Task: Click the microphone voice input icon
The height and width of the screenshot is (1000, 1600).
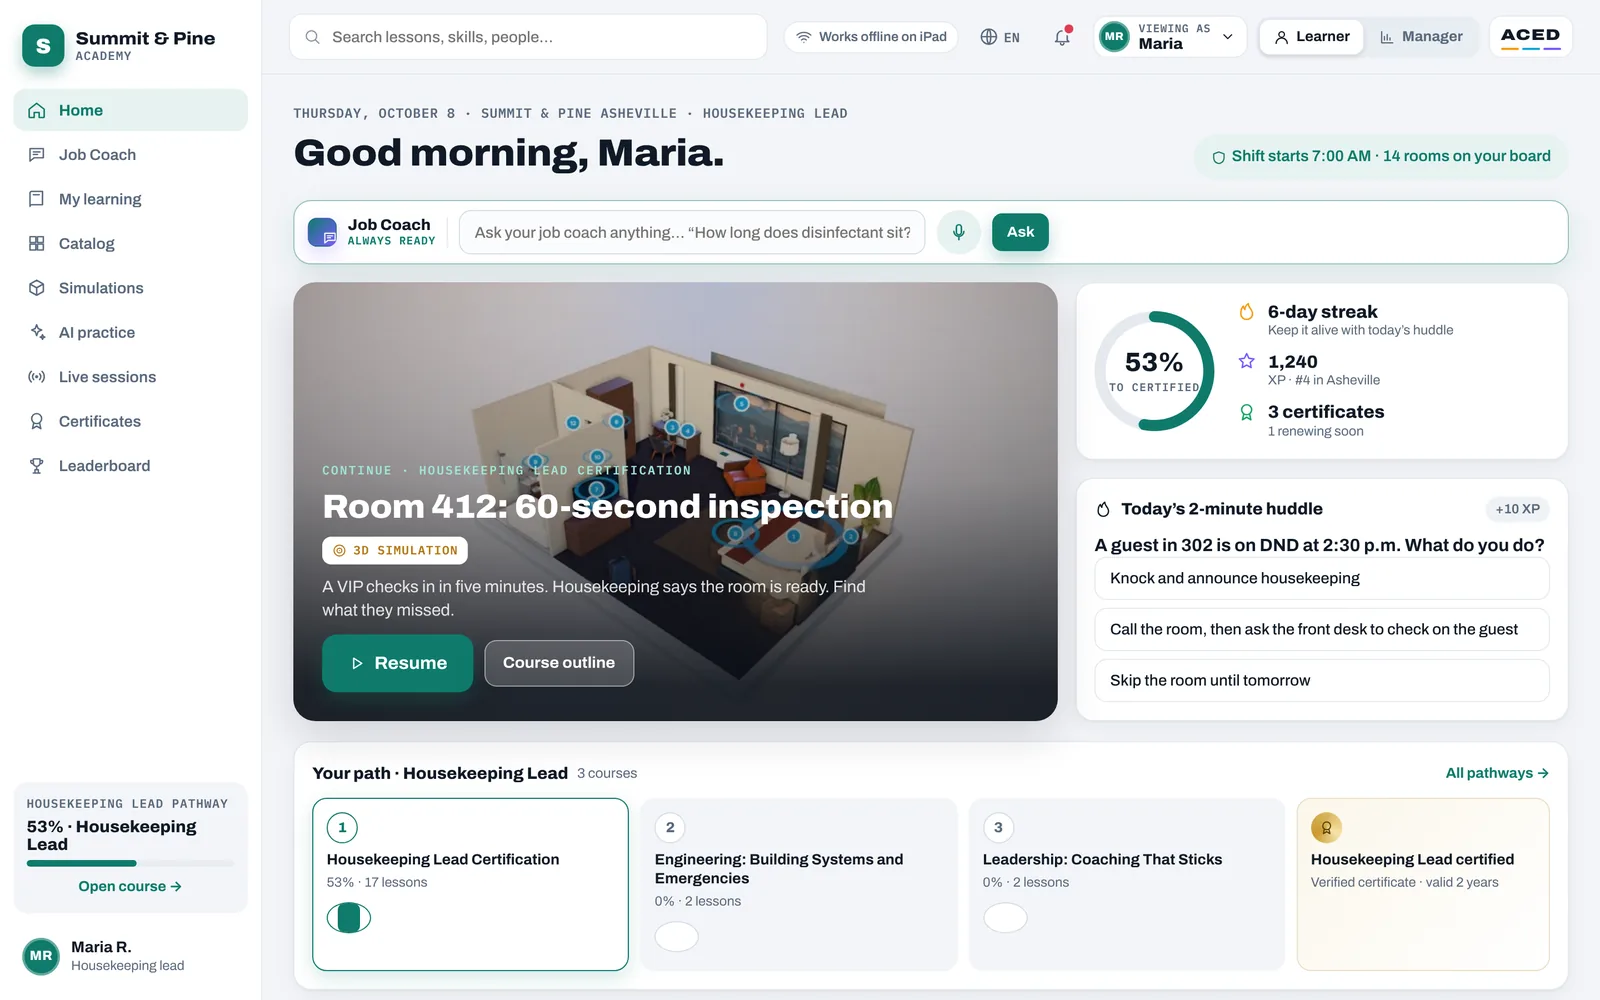Action: (958, 232)
